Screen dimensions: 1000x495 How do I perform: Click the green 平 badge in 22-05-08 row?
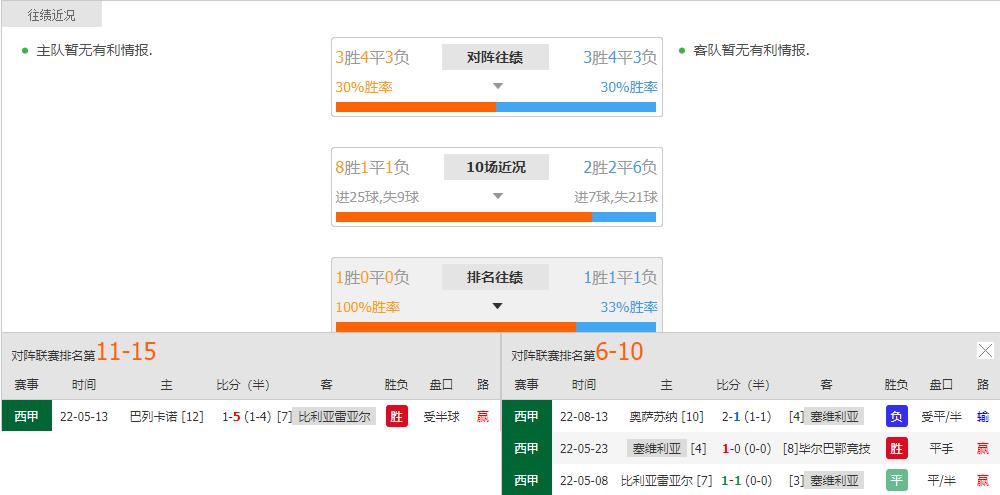pyautogui.click(x=897, y=480)
